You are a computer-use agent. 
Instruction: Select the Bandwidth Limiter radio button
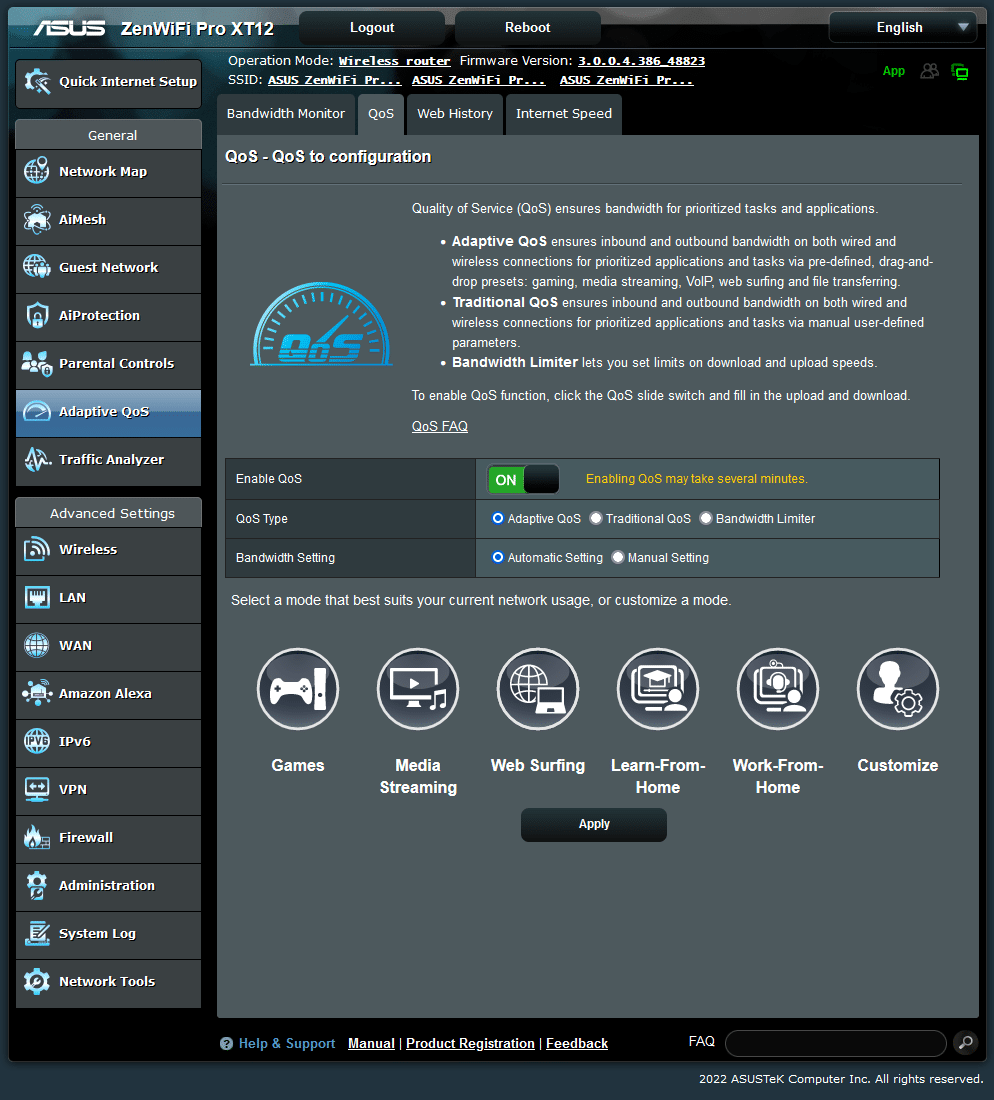706,518
